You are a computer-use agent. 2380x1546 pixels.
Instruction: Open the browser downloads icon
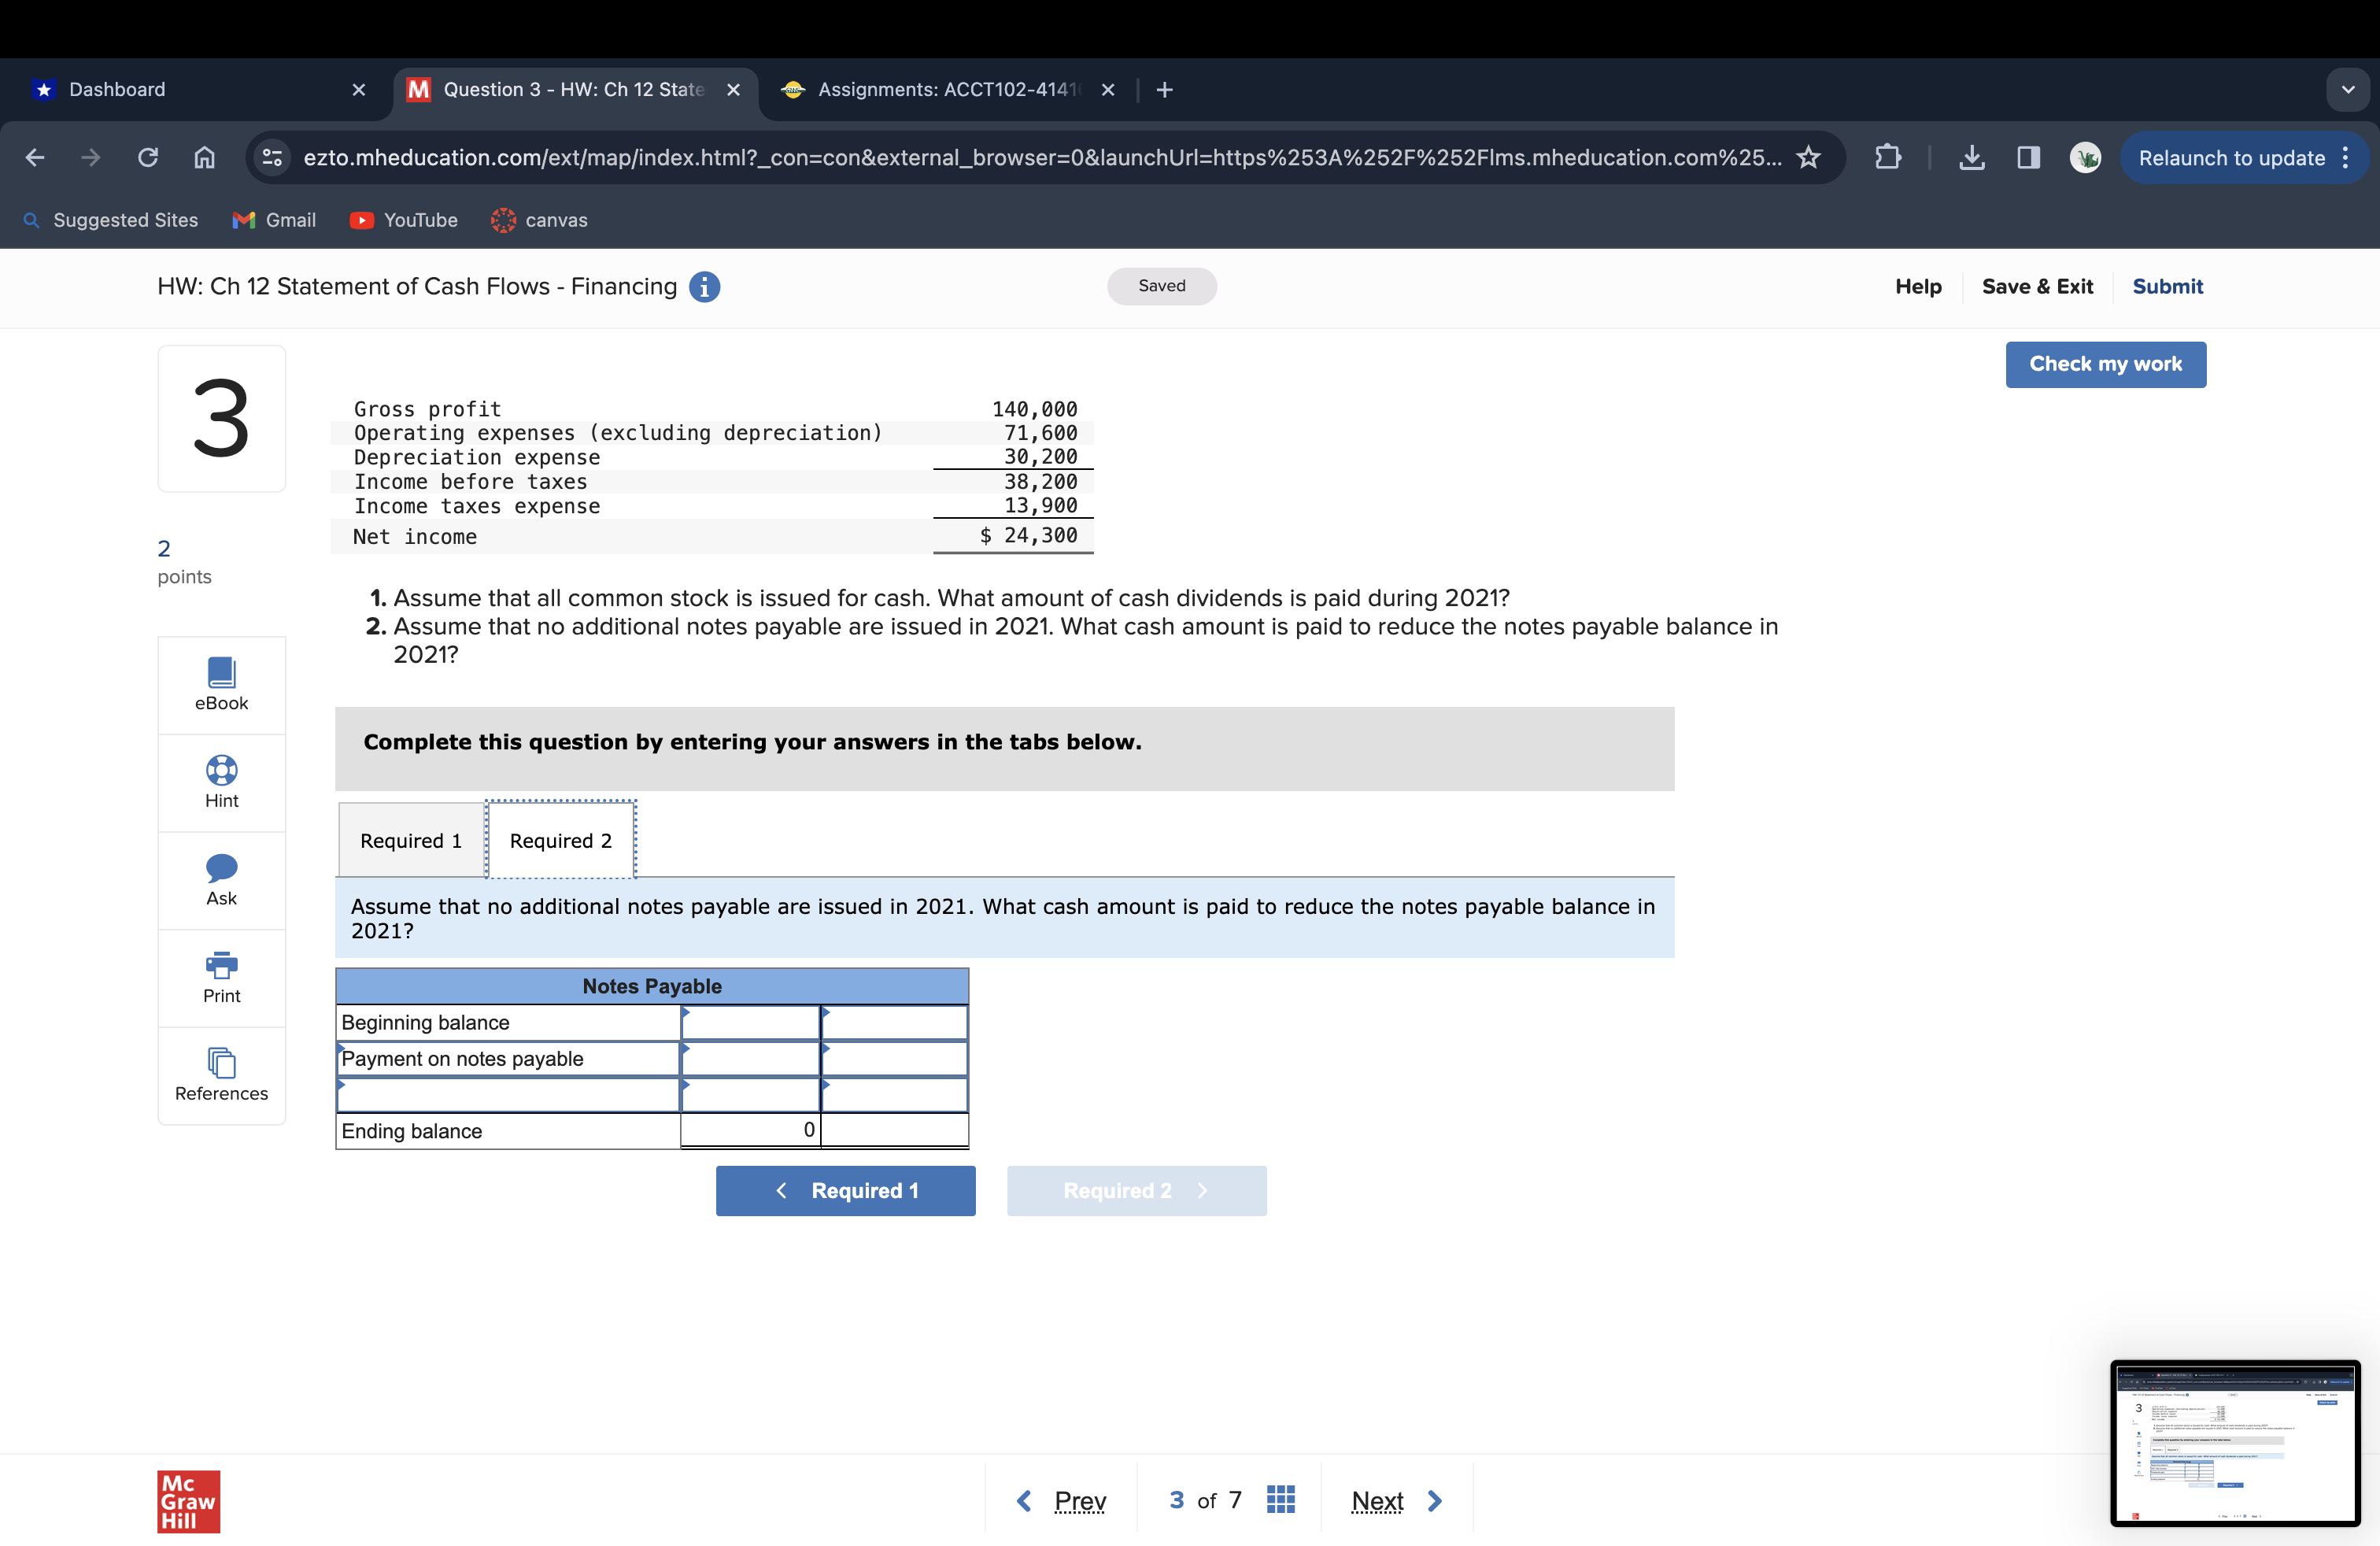pyautogui.click(x=1971, y=157)
